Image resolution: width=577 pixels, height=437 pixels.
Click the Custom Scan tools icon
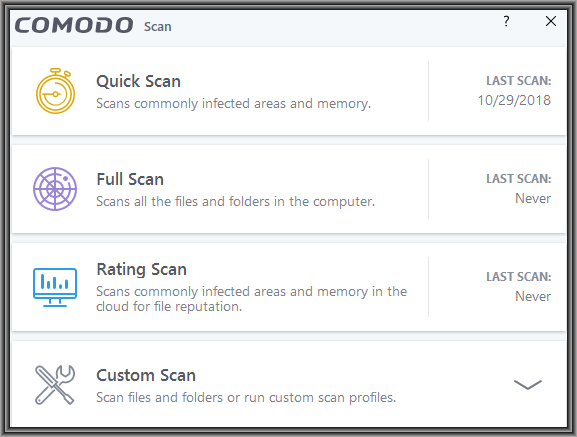tap(55, 385)
